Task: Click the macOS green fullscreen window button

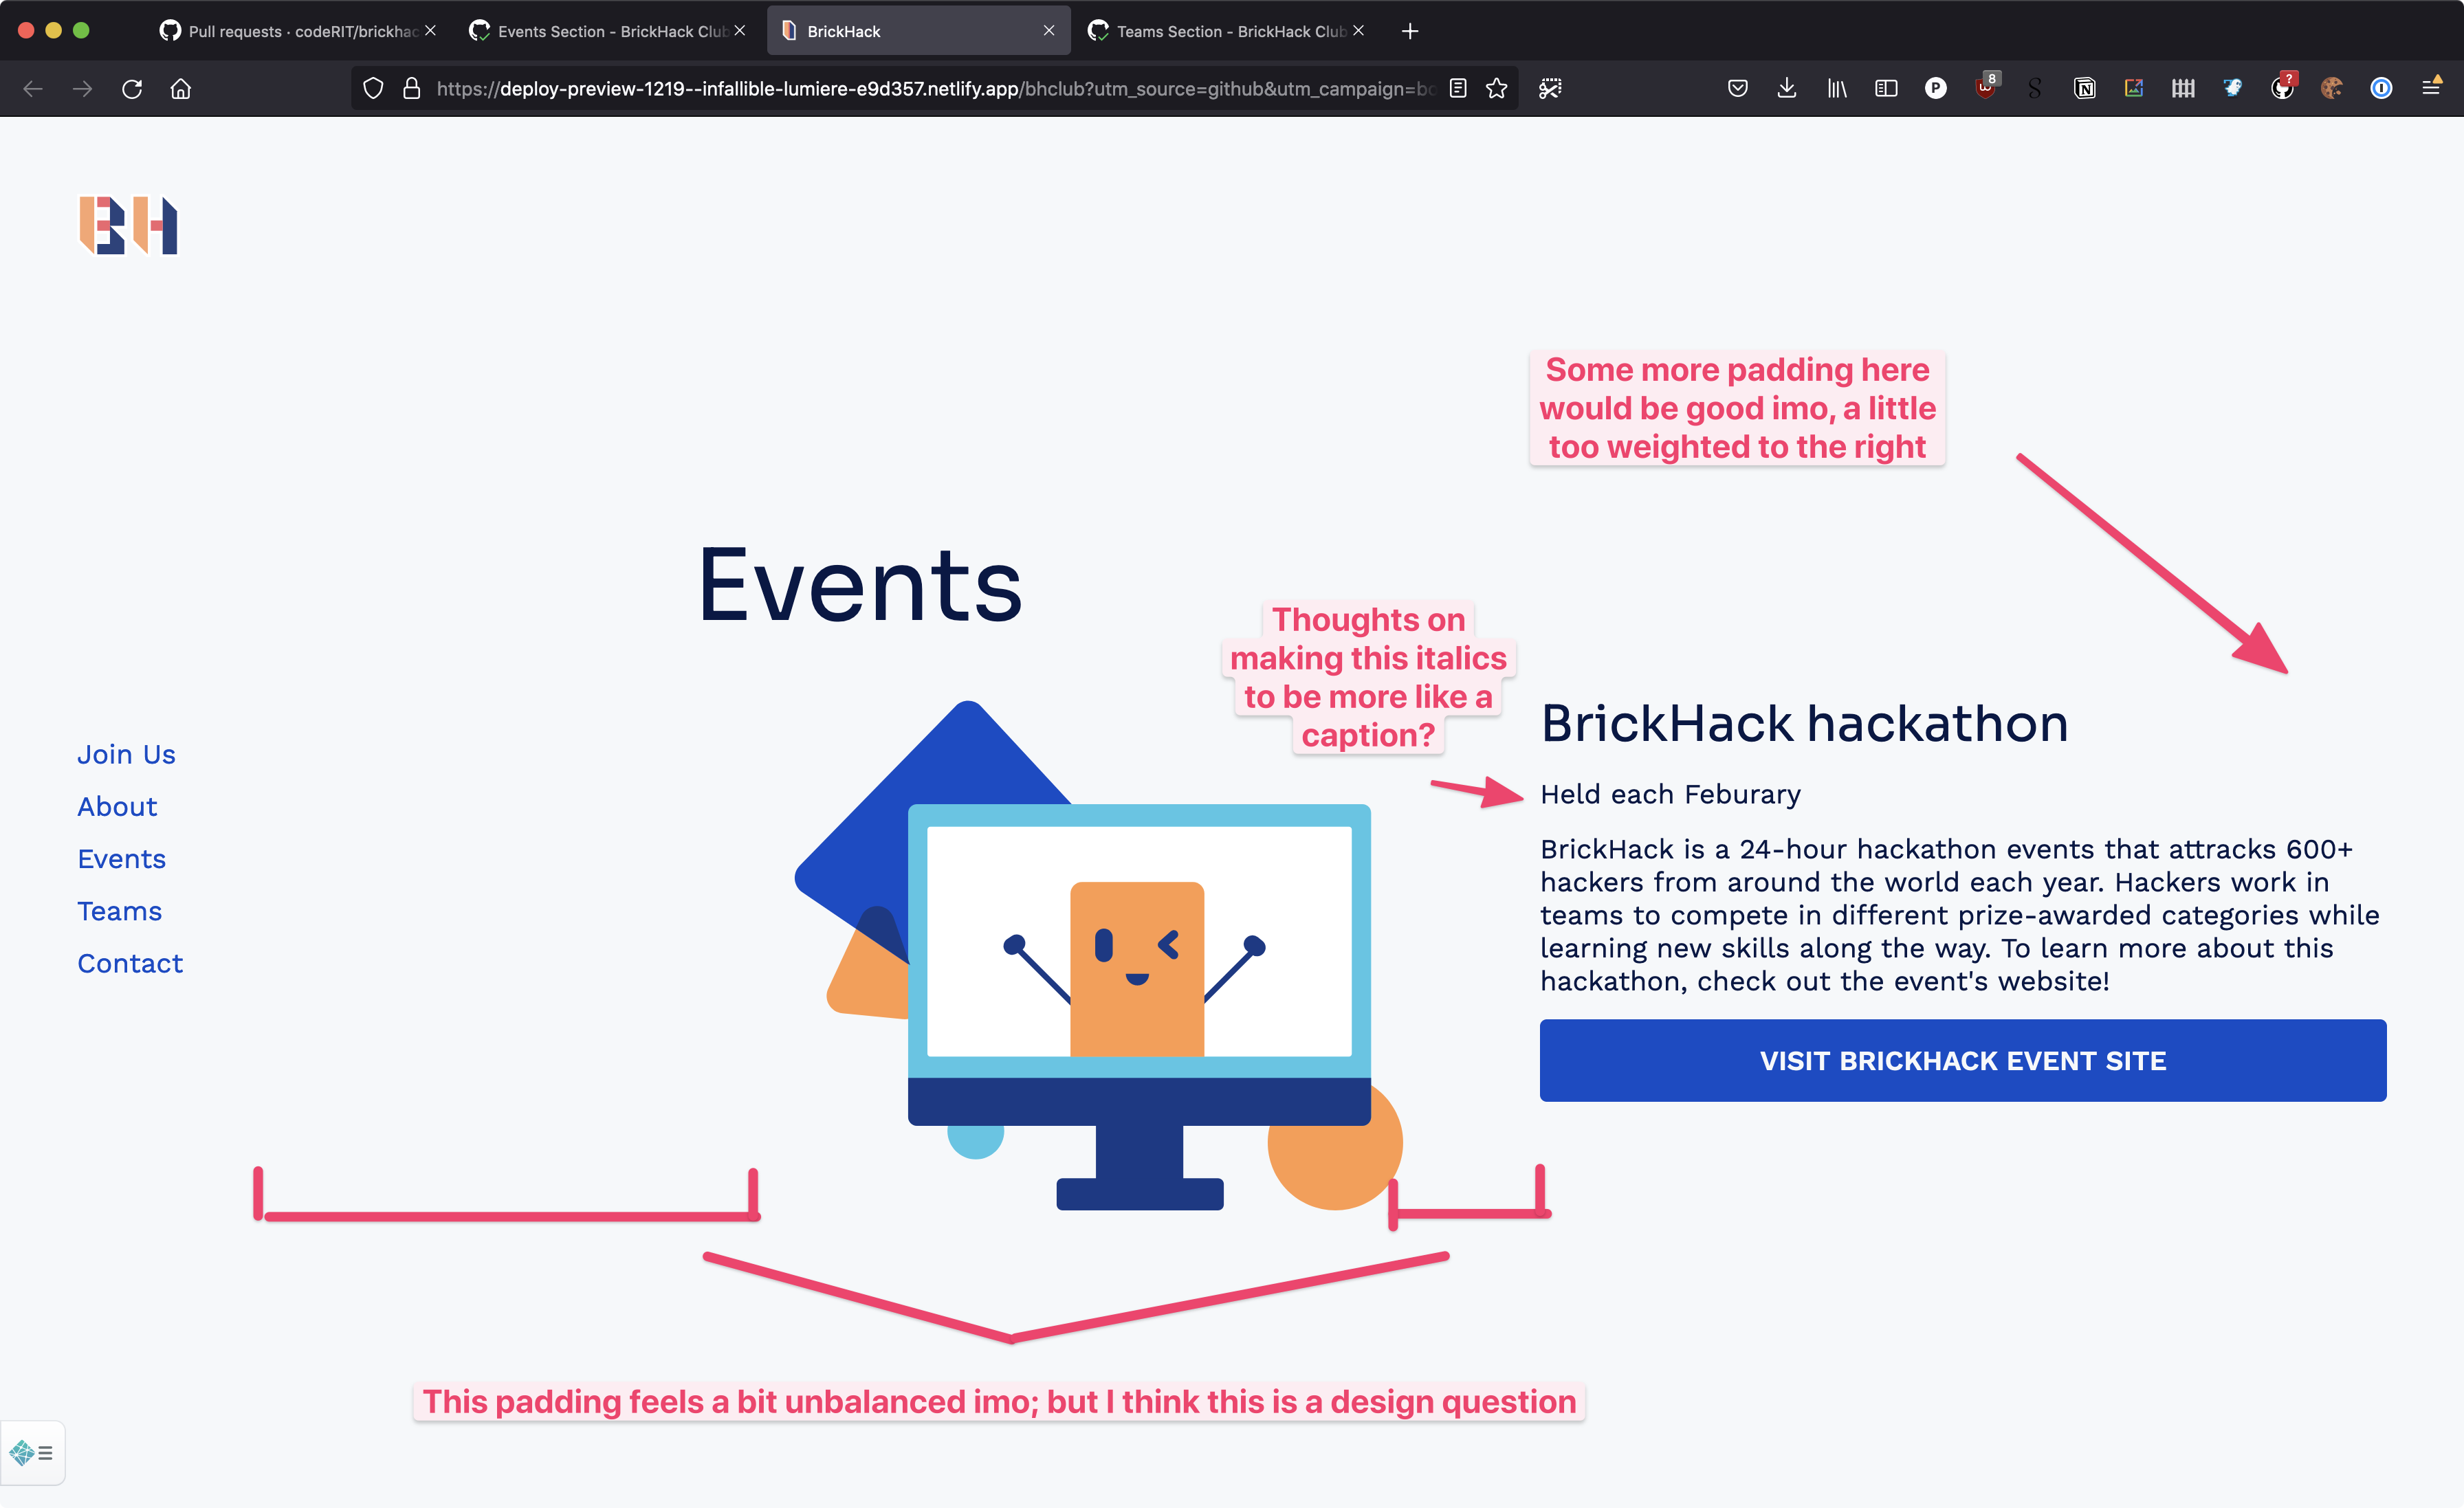Action: [x=81, y=31]
